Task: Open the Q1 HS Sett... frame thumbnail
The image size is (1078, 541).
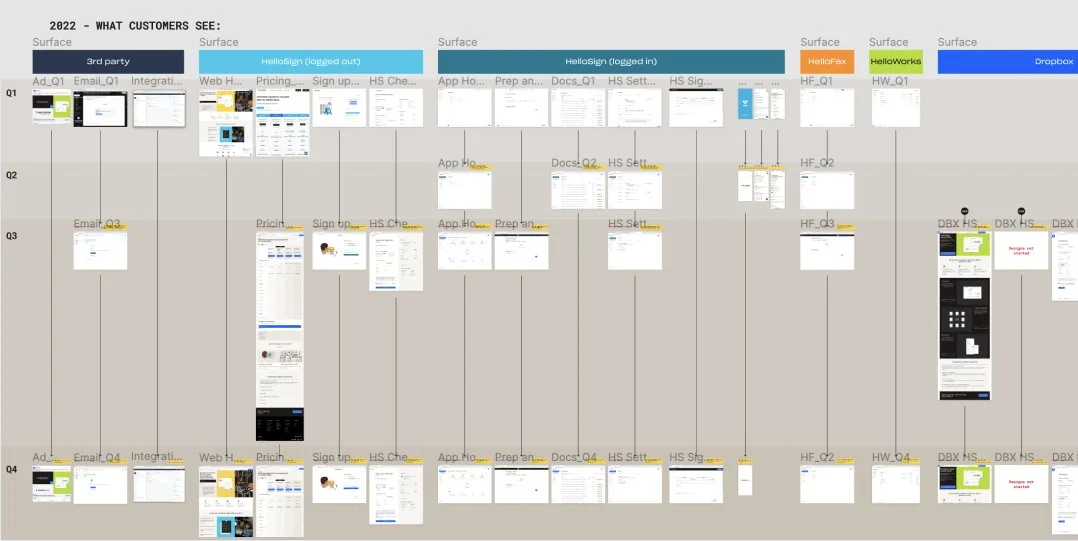Action: click(x=635, y=108)
